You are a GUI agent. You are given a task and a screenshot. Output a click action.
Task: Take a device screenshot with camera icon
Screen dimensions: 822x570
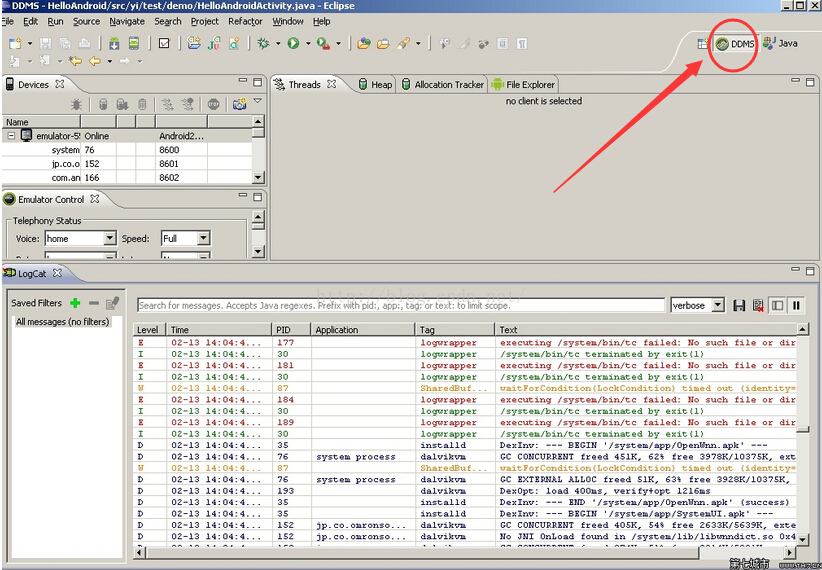coord(239,104)
